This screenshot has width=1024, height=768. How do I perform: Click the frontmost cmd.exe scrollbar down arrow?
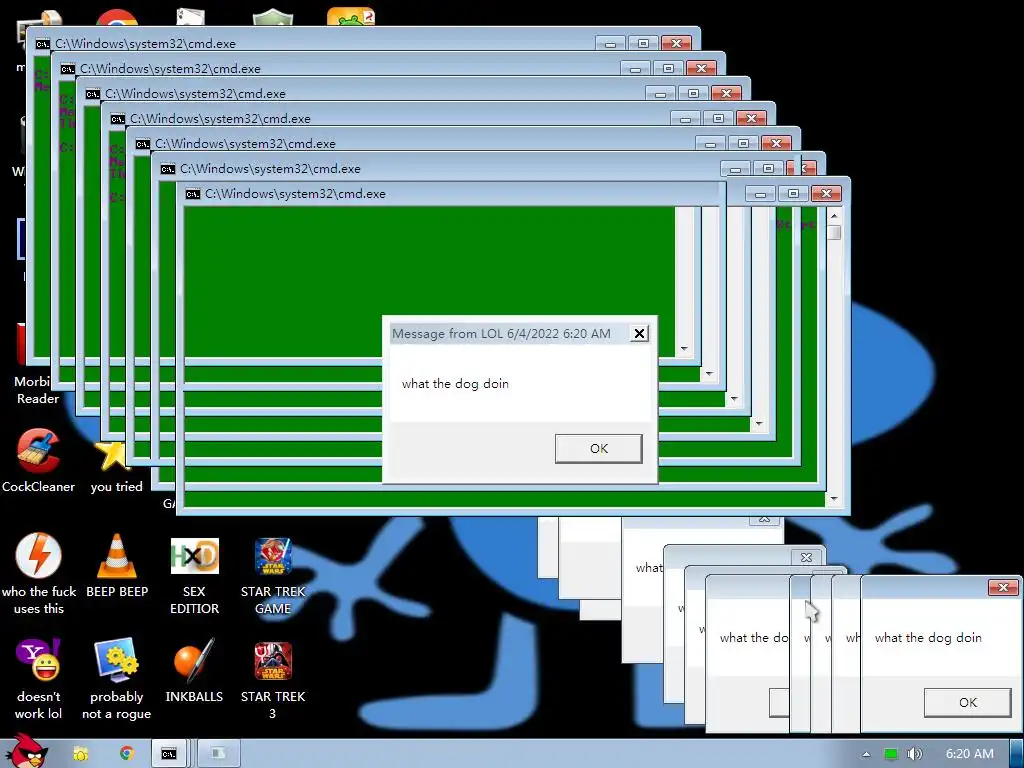tap(834, 499)
